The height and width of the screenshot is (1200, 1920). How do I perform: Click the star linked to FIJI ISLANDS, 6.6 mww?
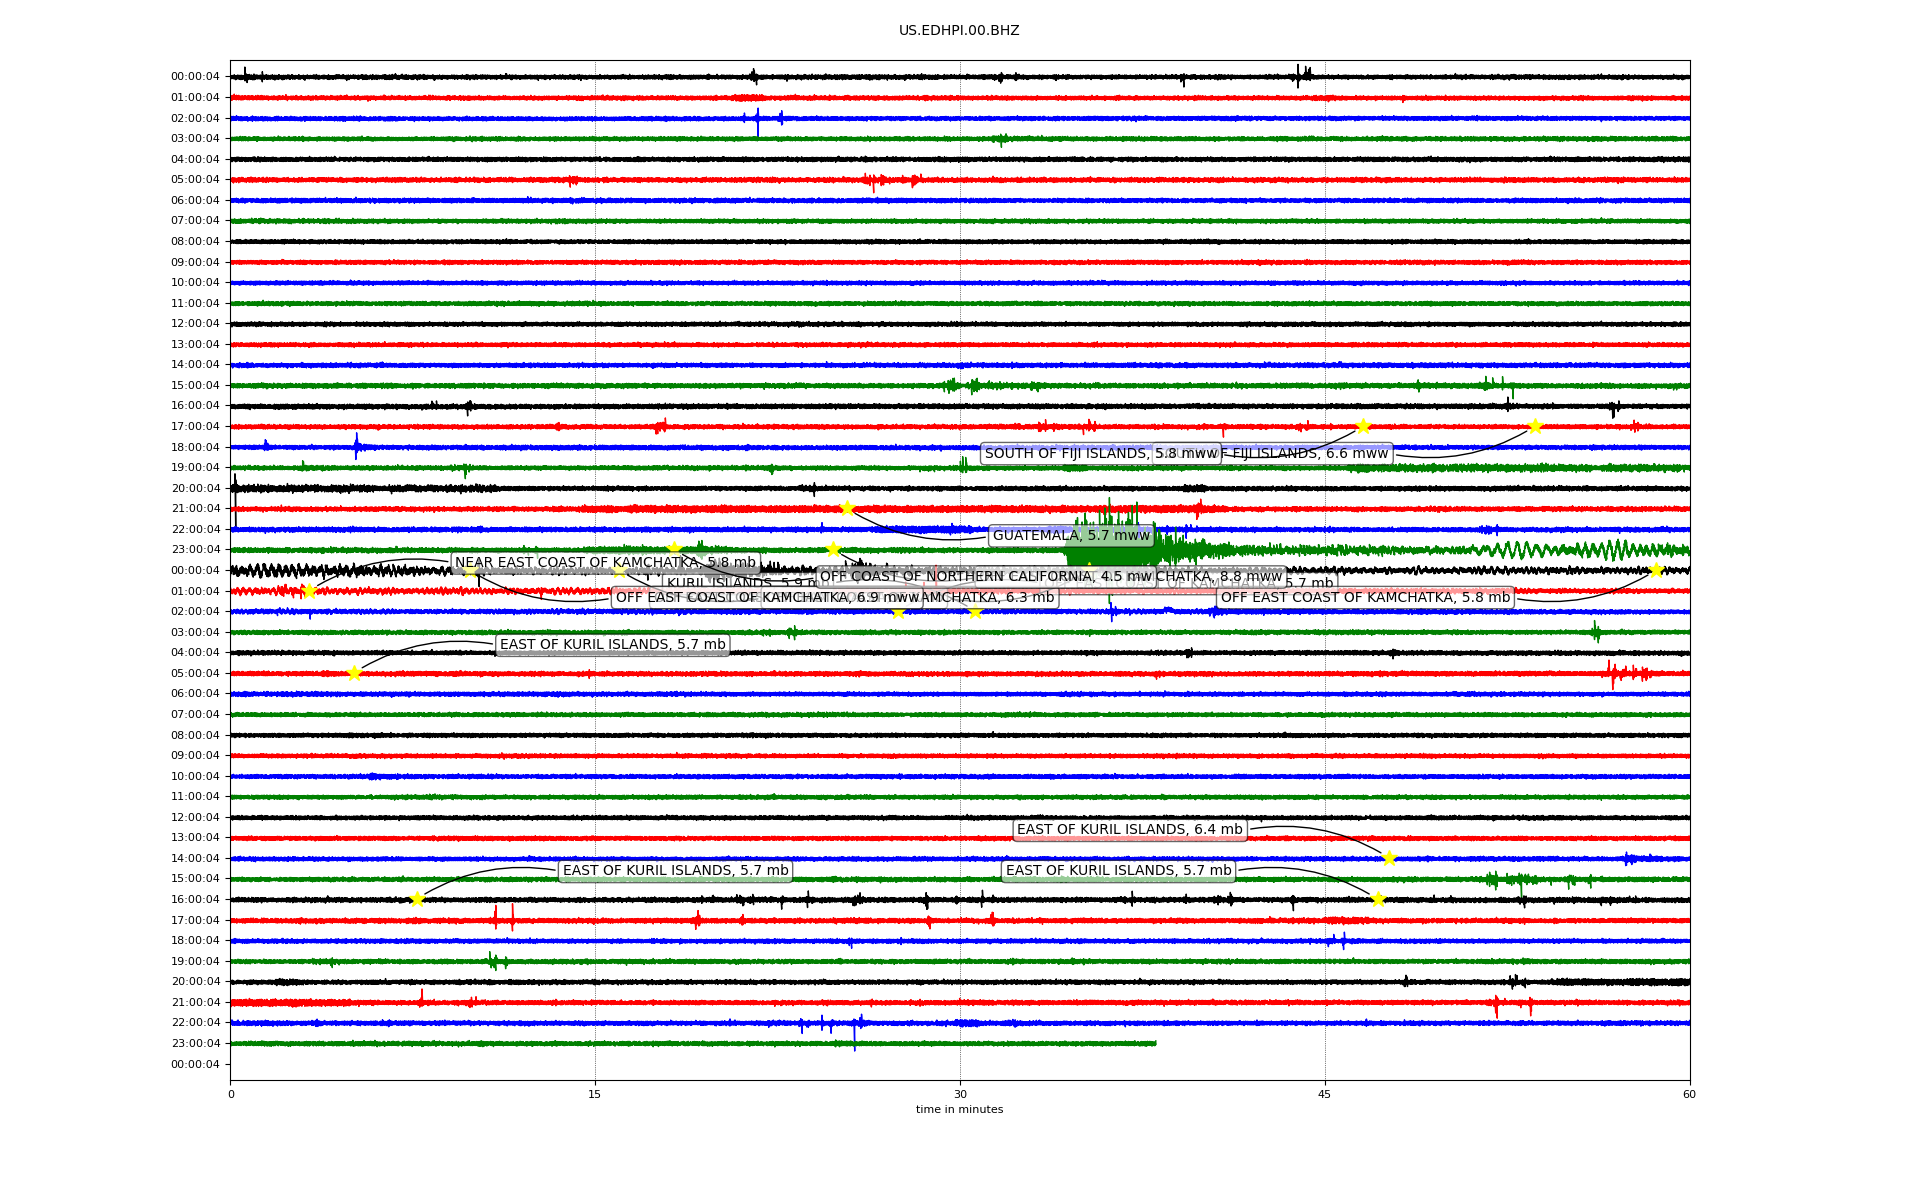pos(1535,427)
